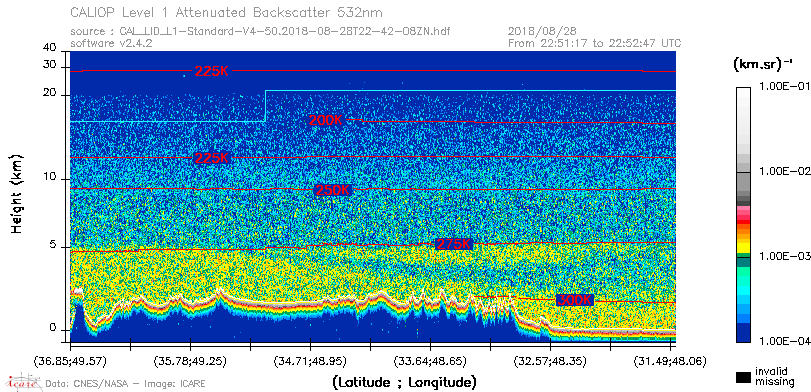Click the colorbar unit label '(km.sr)-1'
The image size is (811, 392).
click(763, 64)
